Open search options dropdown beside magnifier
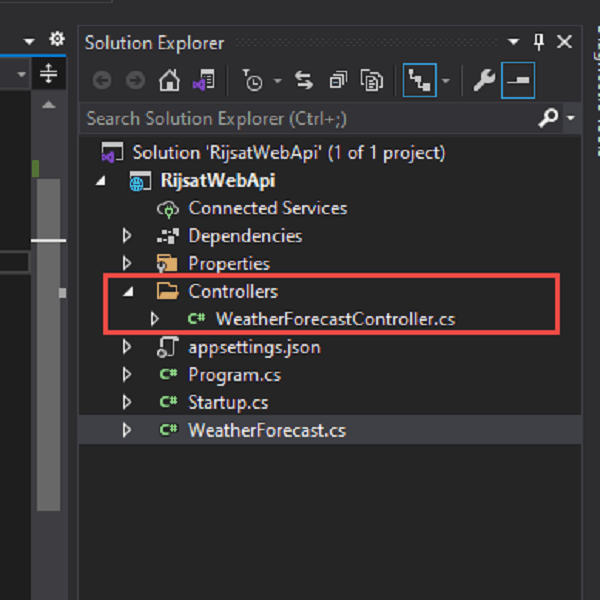 (571, 118)
